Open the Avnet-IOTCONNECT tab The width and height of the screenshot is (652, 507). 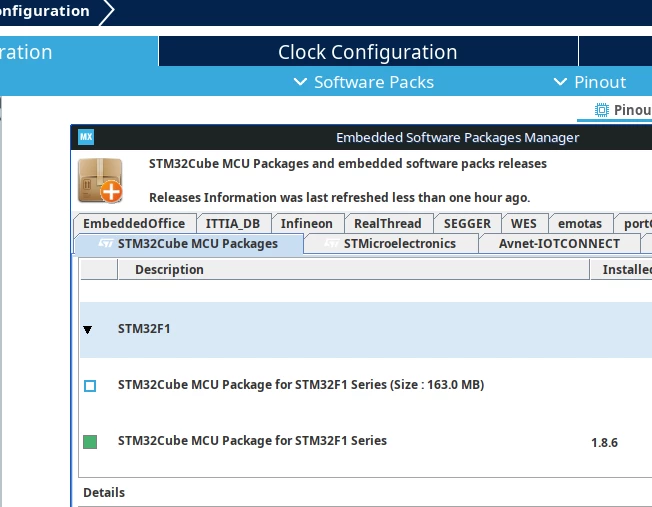tap(559, 244)
